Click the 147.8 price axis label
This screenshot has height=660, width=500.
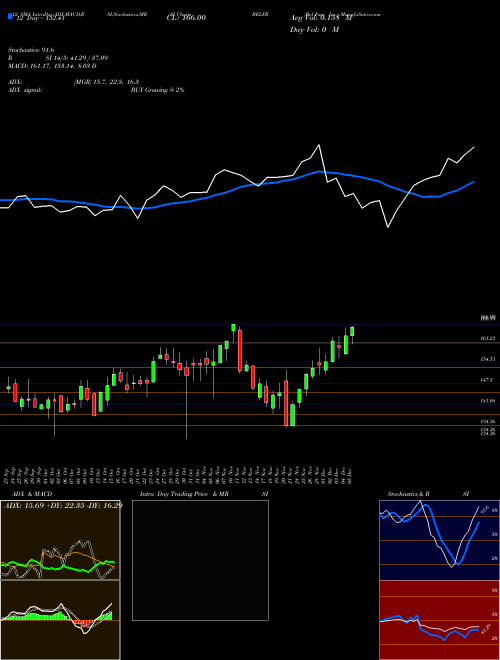click(487, 380)
